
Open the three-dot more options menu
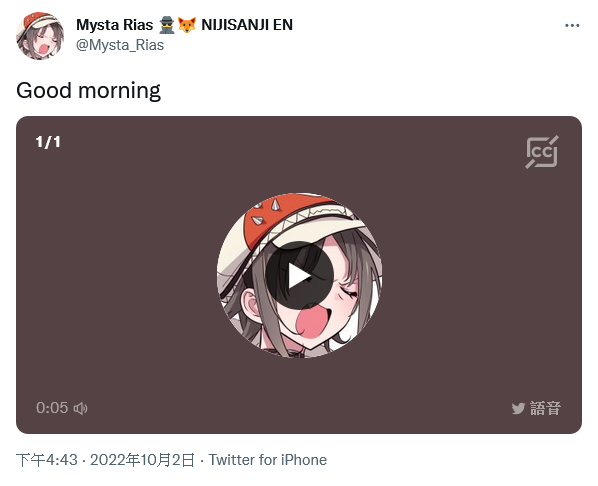572,26
